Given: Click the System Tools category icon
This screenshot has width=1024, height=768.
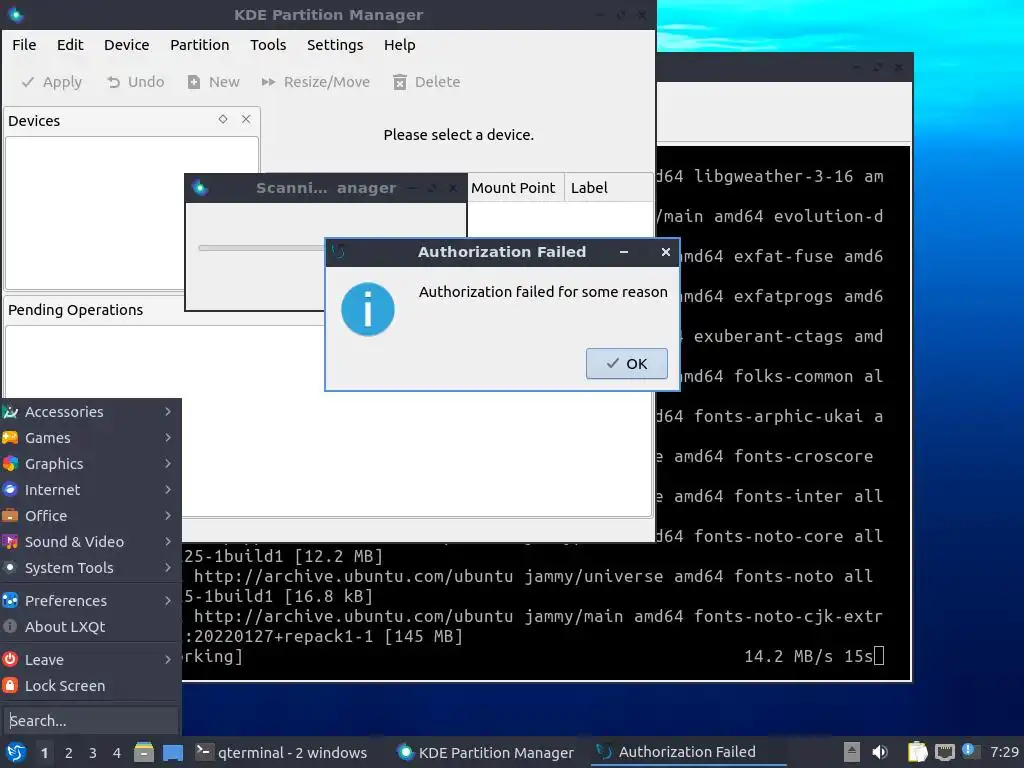Looking at the screenshot, I should click(x=10, y=568).
